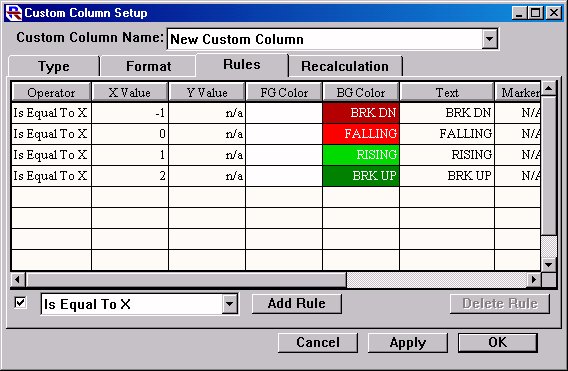The height and width of the screenshot is (371, 568).
Task: Pick the red FALLING background color cell
Action: click(x=361, y=134)
